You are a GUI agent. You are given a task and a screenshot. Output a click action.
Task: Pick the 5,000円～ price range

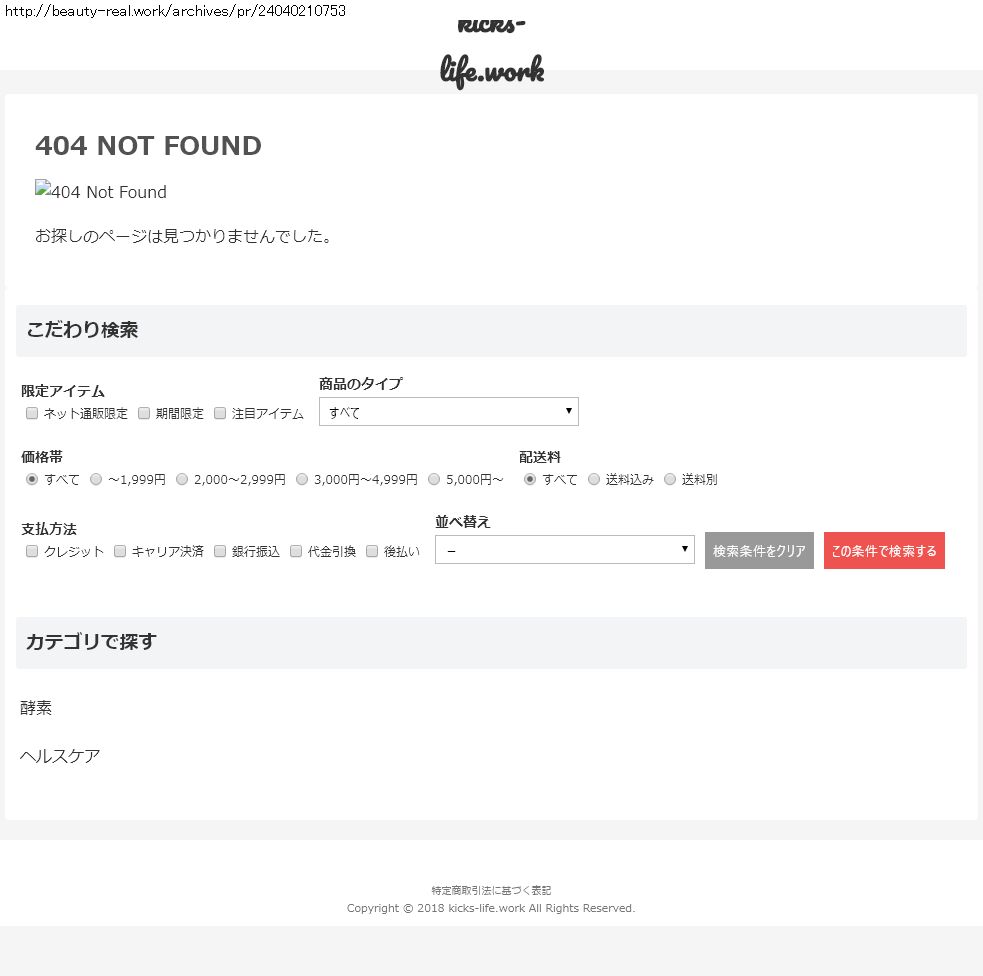434,479
